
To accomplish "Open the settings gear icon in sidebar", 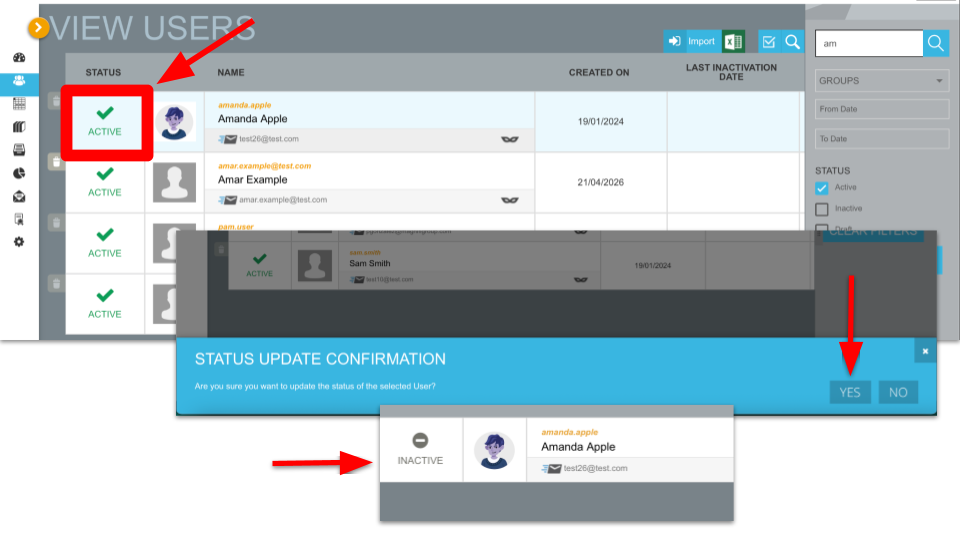I will 19,242.
